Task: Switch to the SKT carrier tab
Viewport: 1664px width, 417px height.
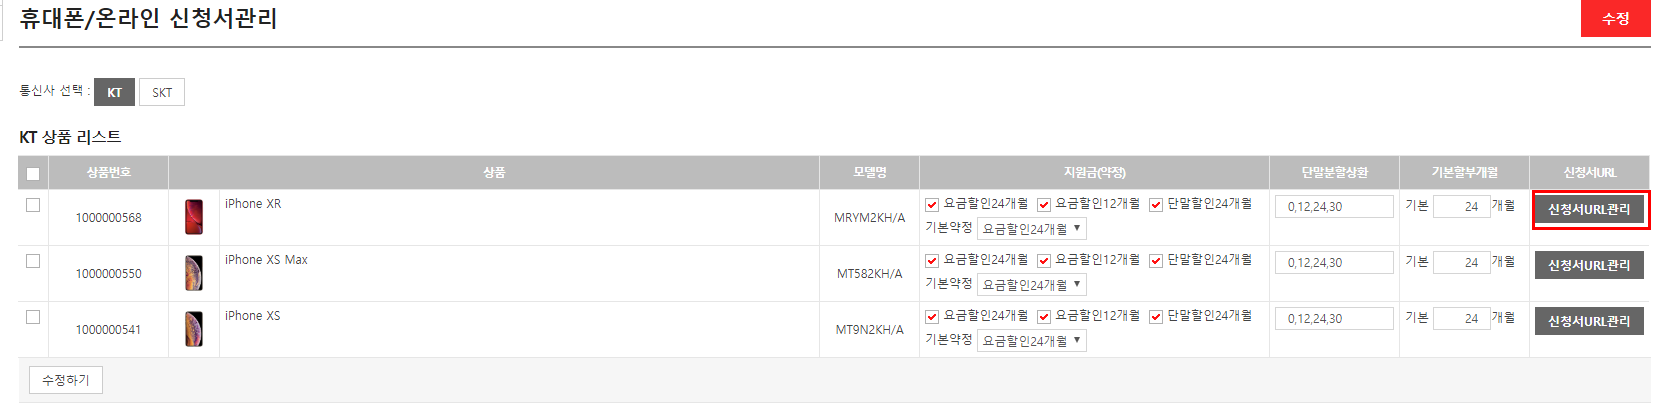Action: [x=162, y=92]
